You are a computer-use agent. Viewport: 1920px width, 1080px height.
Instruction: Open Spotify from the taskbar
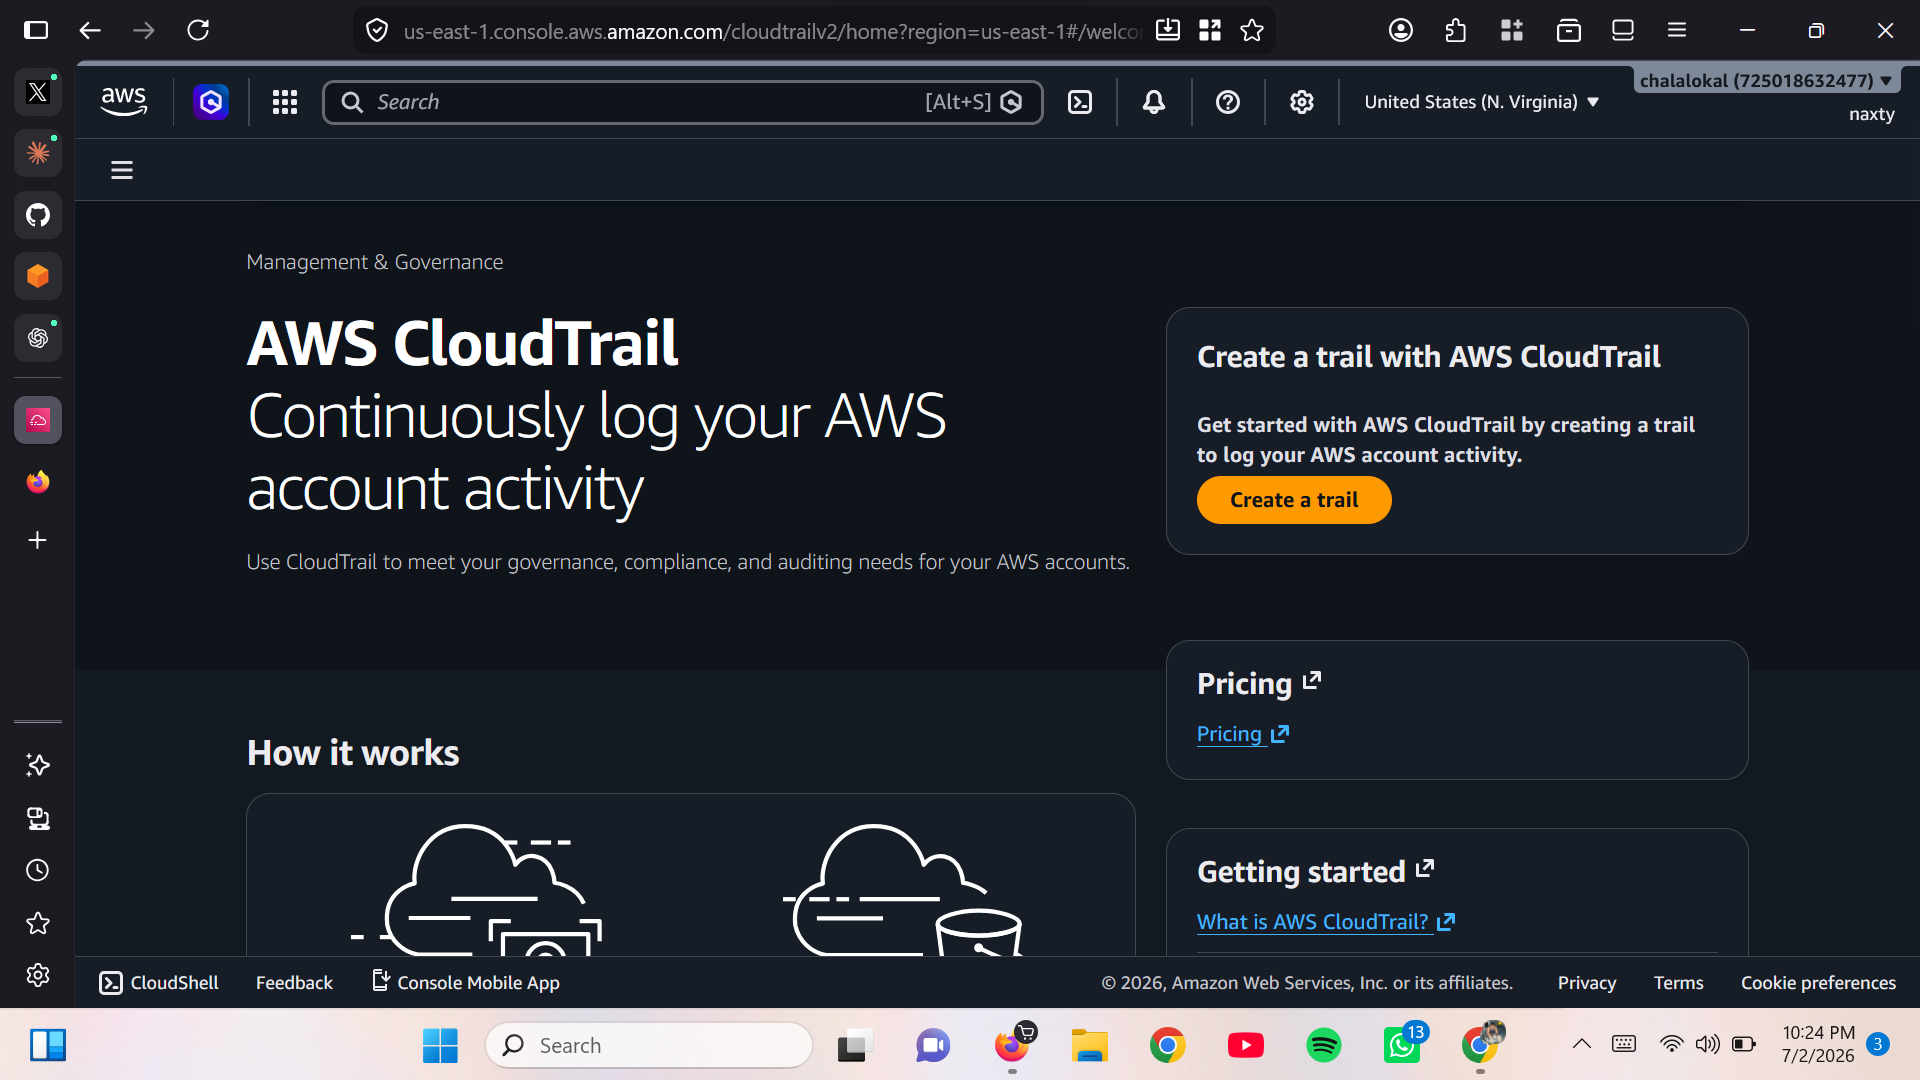pos(1324,1045)
